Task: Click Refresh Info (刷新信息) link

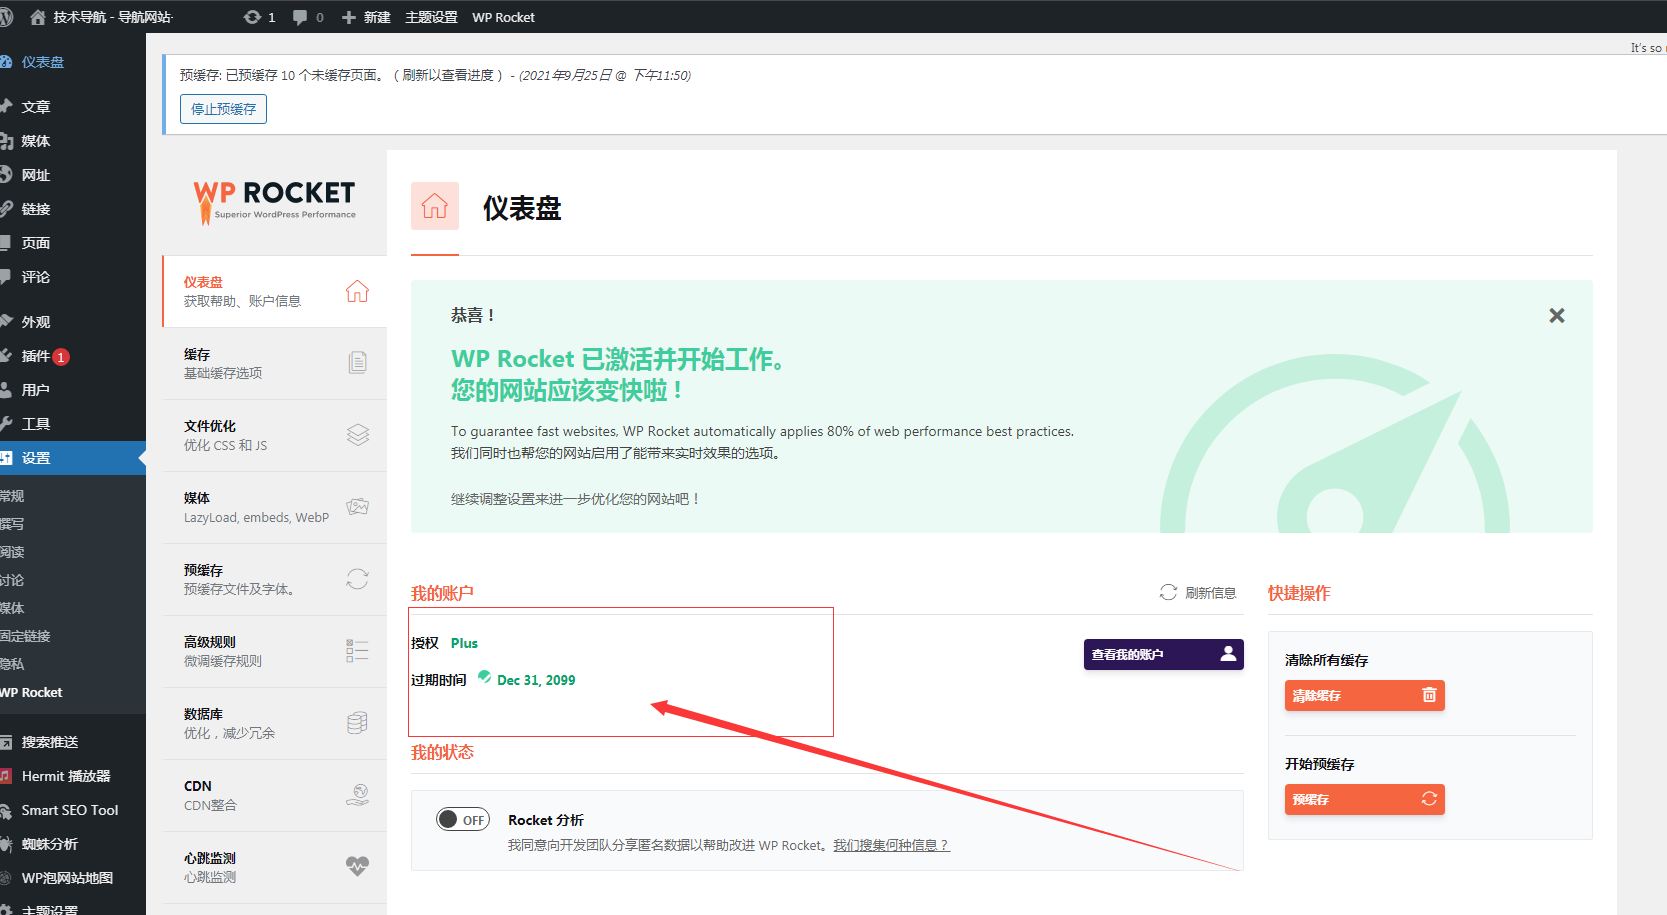Action: [x=1198, y=593]
